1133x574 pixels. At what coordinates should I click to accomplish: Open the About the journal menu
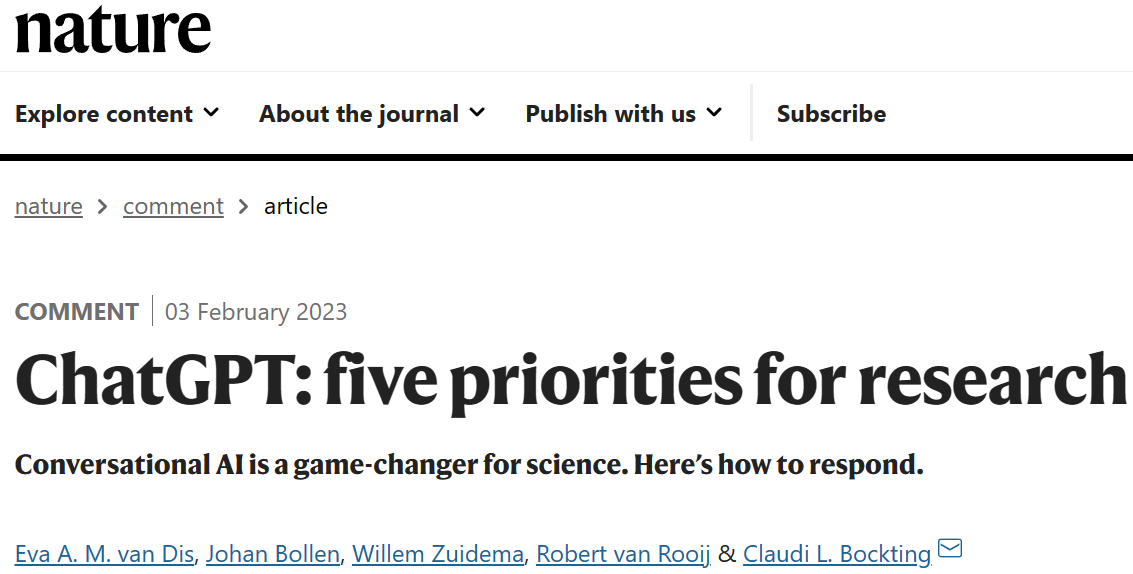(359, 114)
